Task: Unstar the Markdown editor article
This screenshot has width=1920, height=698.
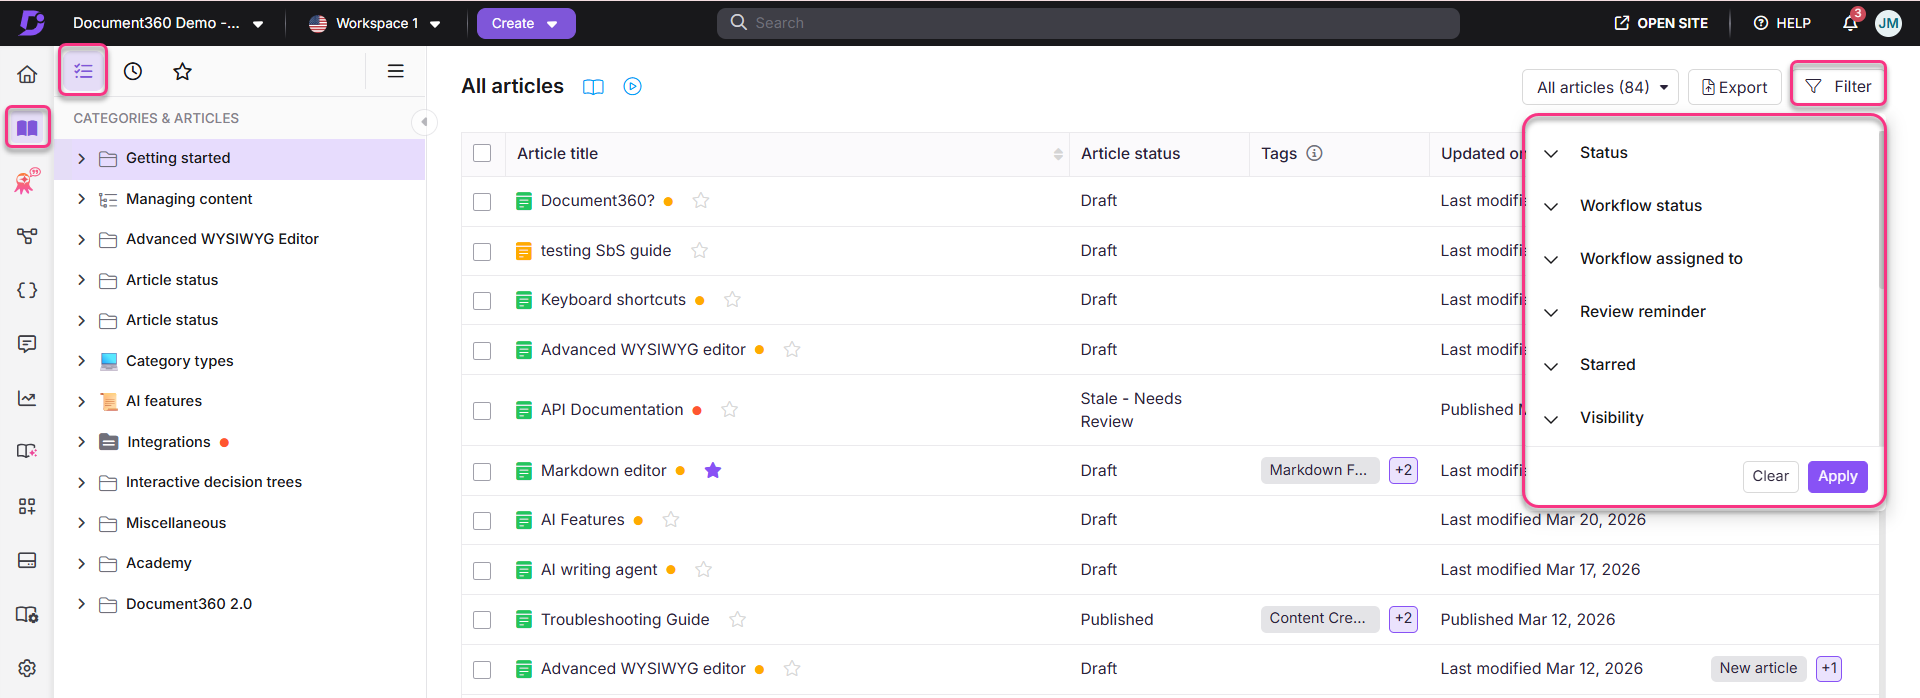Action: pos(713,470)
